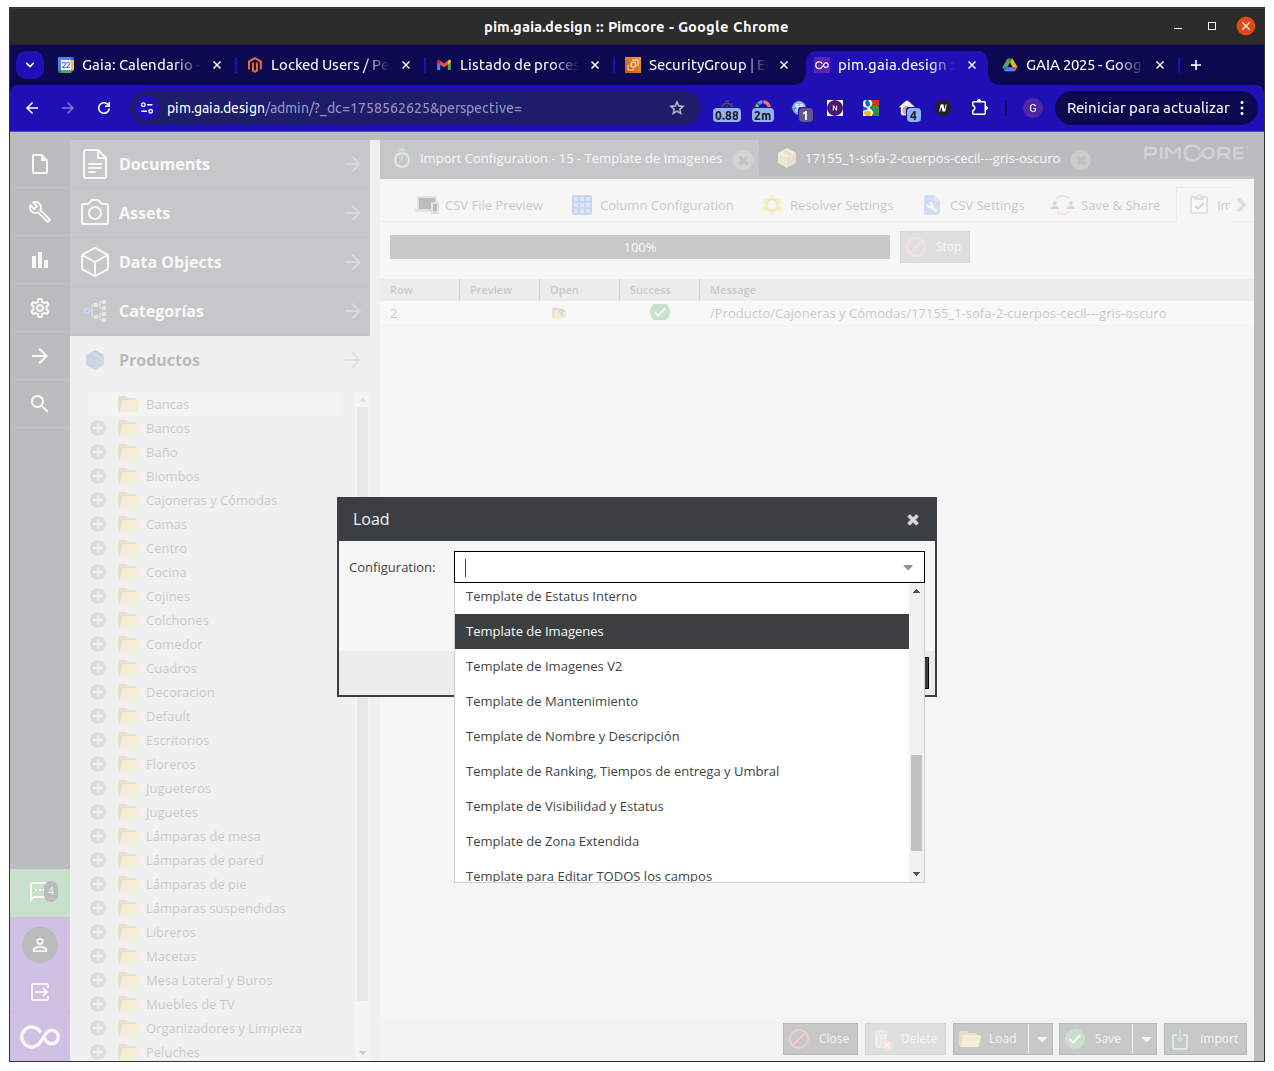1274x1071 pixels.
Task: Switch to the Column Configuration tab
Action: click(653, 205)
